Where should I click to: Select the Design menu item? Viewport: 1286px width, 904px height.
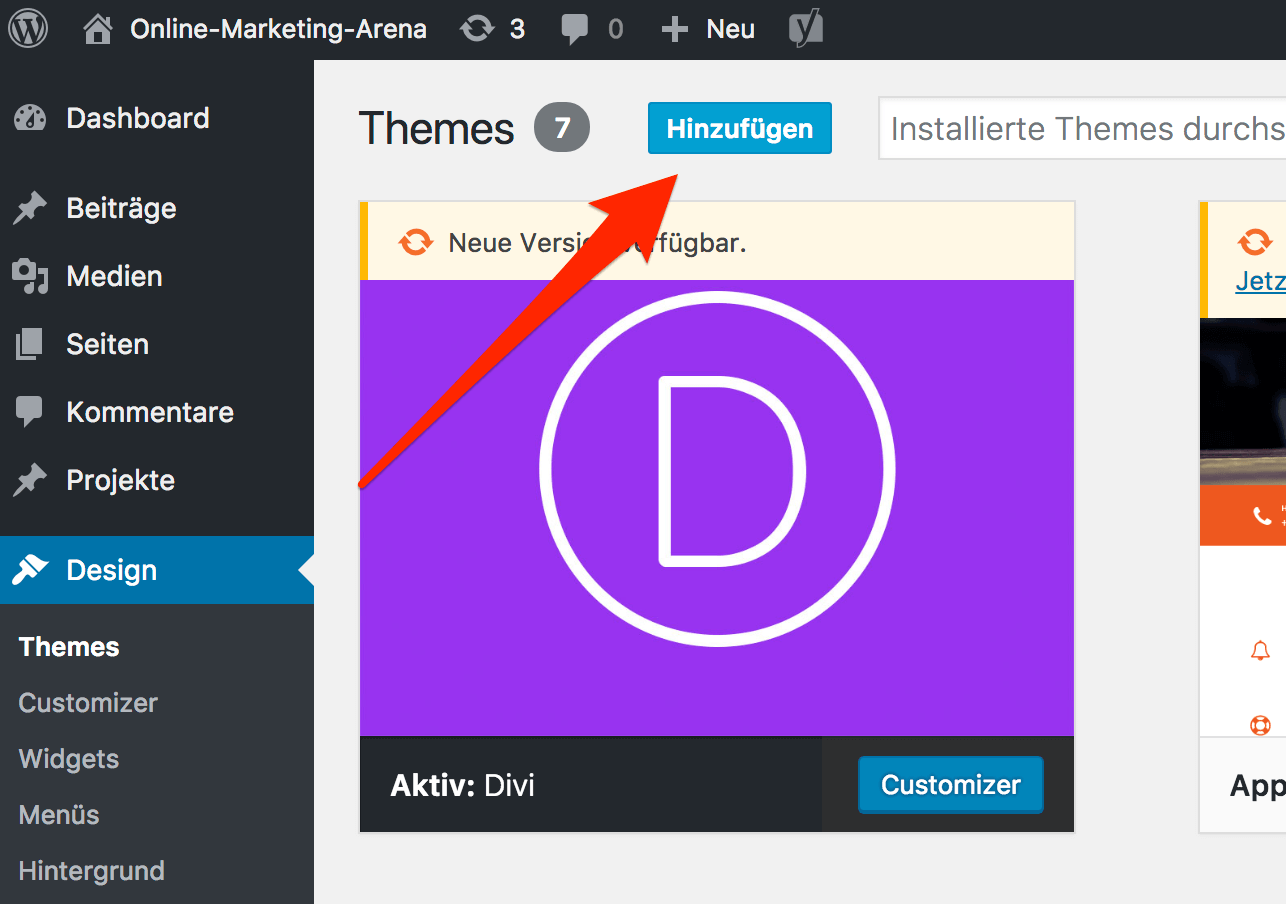pos(157,570)
